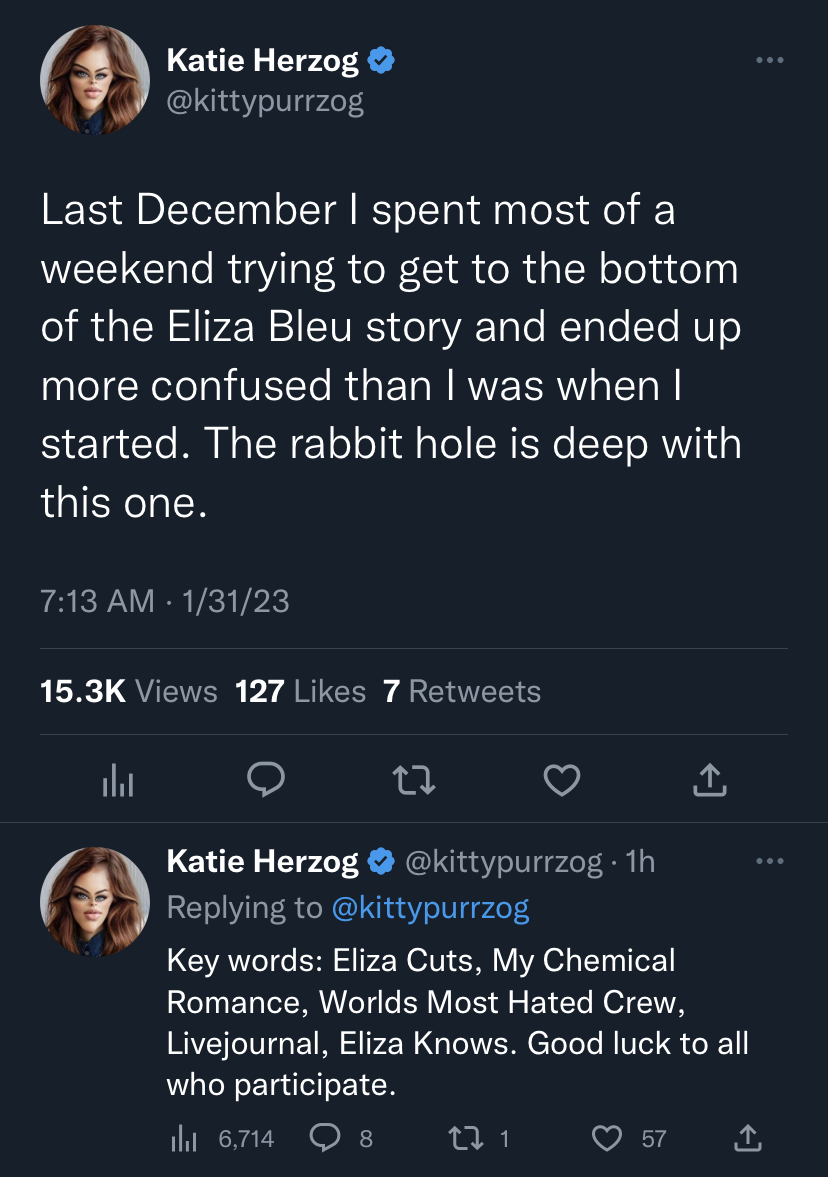Viewport: 828px width, 1177px height.
Task: View the 15.3K Views details
Action: pos(128,691)
